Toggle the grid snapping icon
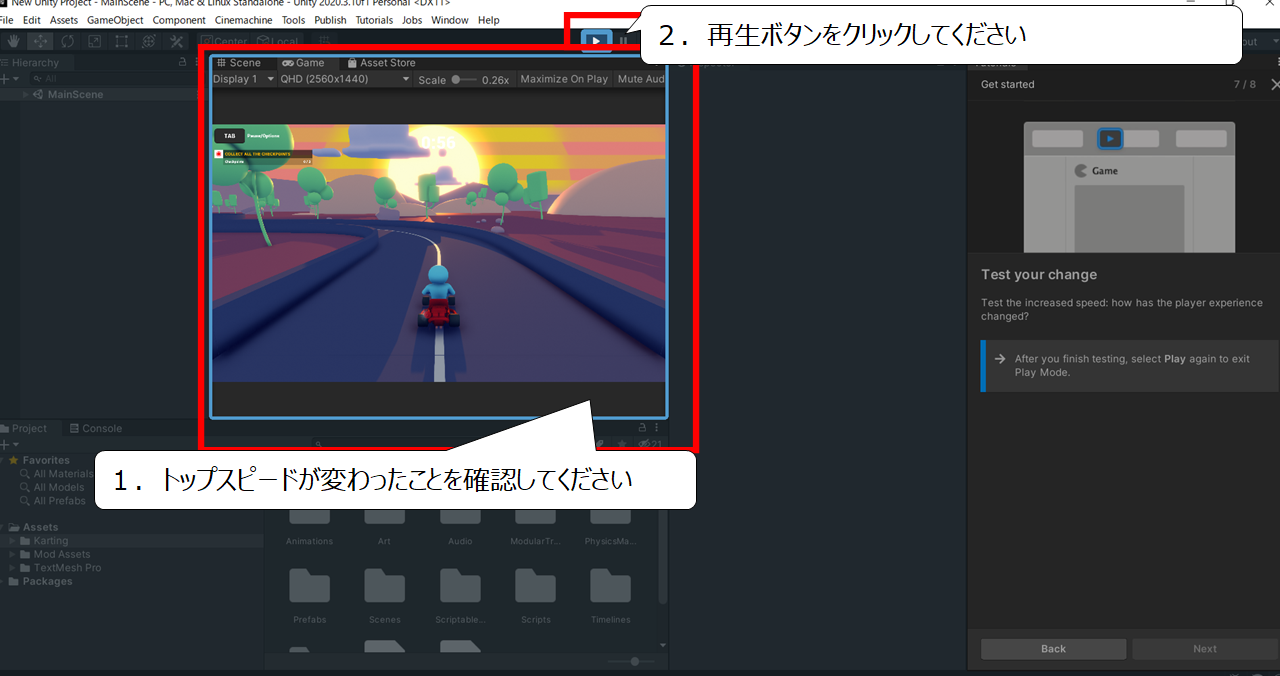Screen dimensions: 1280x676 coord(323,41)
